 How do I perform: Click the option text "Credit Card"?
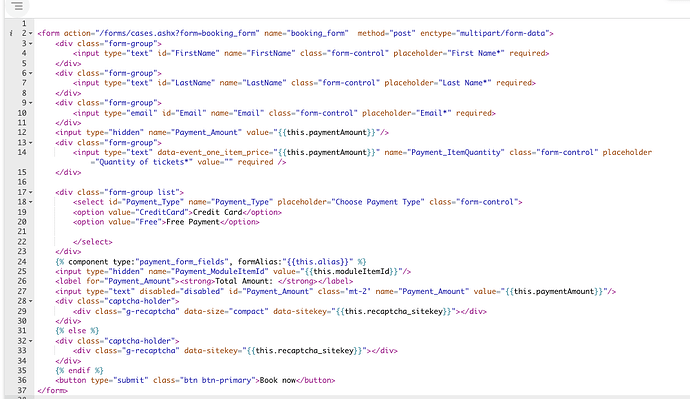click(217, 212)
